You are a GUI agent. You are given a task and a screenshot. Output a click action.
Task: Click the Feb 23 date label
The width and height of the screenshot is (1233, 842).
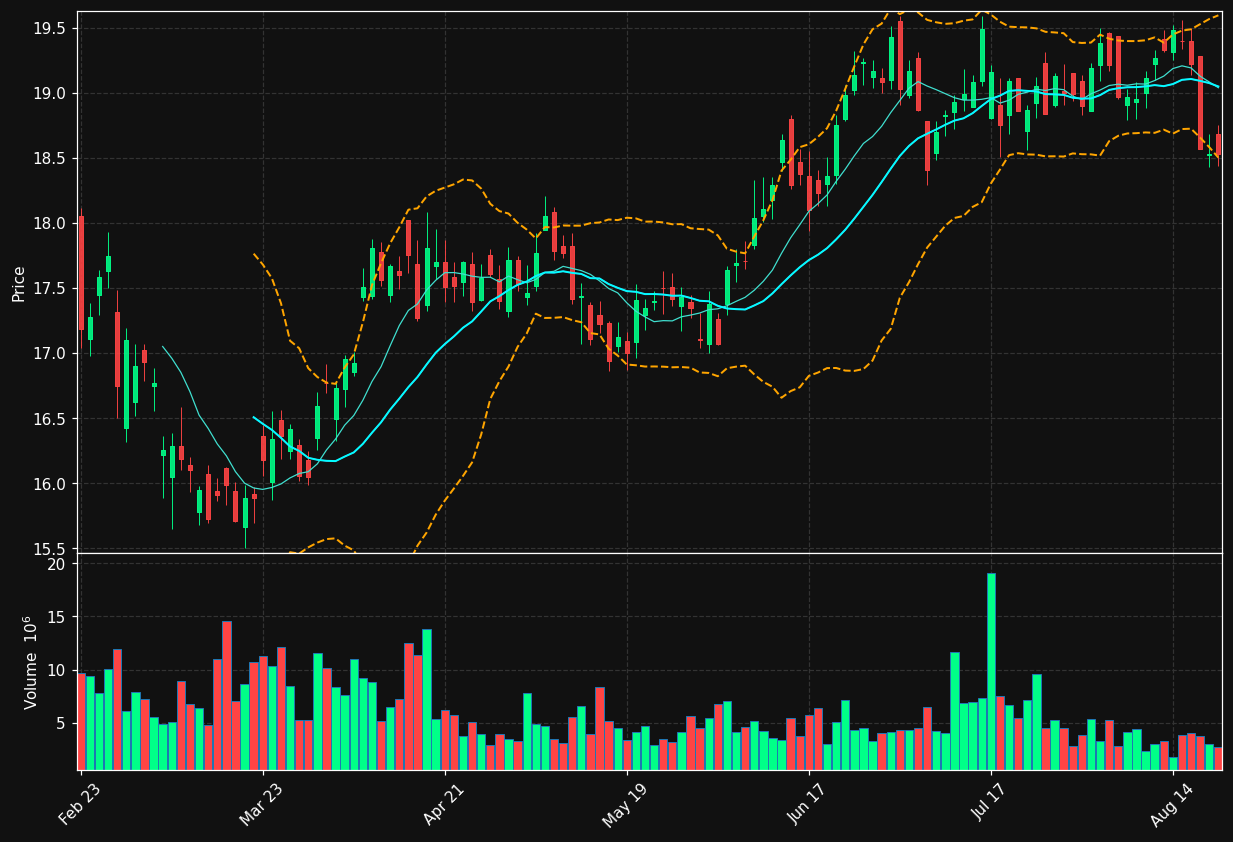click(x=80, y=804)
